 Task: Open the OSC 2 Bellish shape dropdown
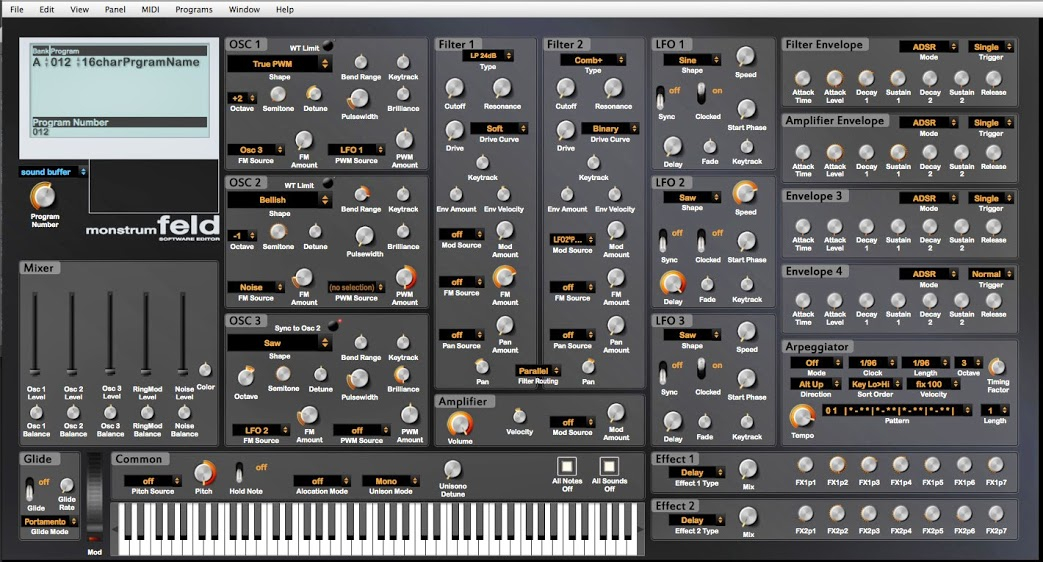coord(279,200)
